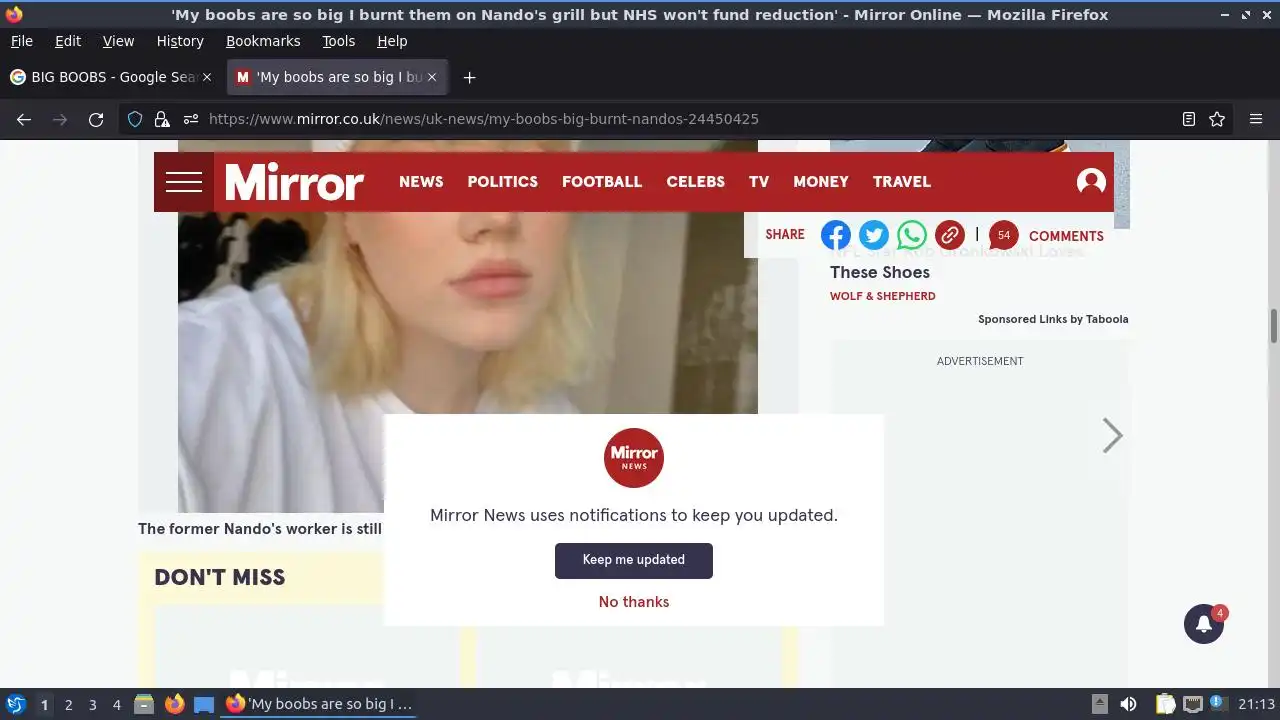Open the COMMENTS link
The height and width of the screenshot is (720, 1280).
tap(1066, 236)
